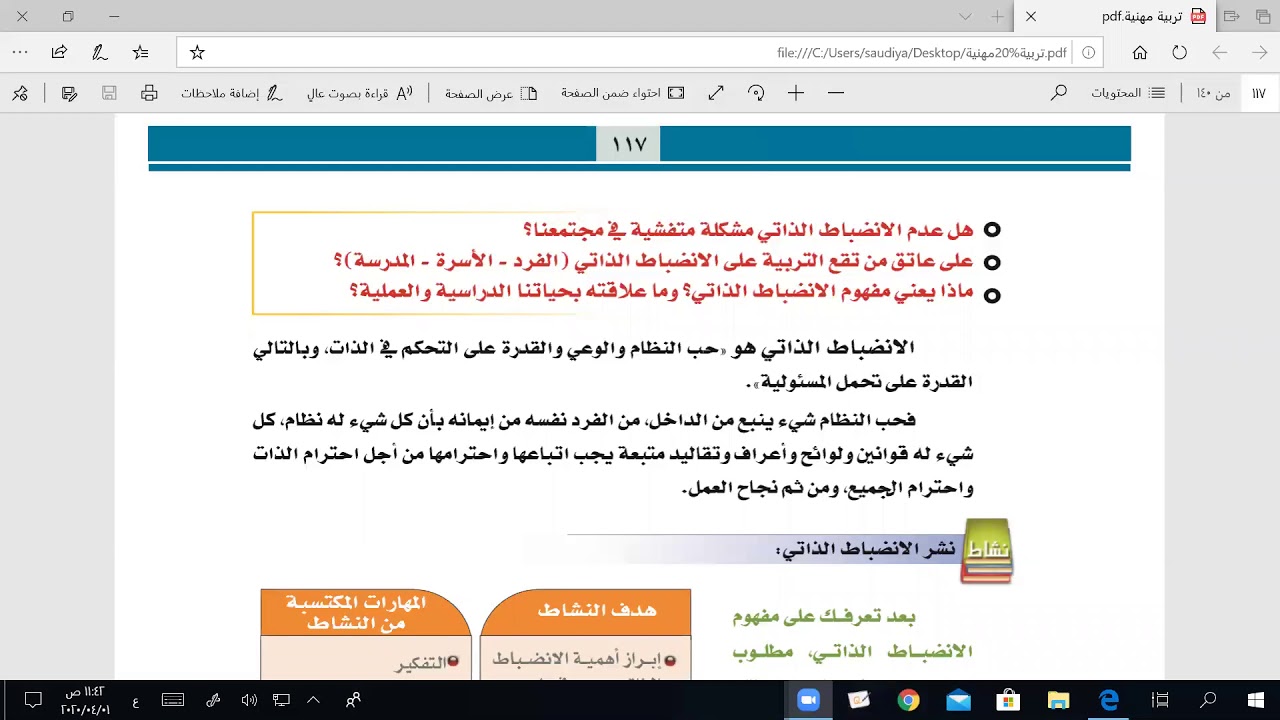This screenshot has width=1280, height=720.
Task: Click the grayed-out Save floppy icon
Action: (109, 93)
